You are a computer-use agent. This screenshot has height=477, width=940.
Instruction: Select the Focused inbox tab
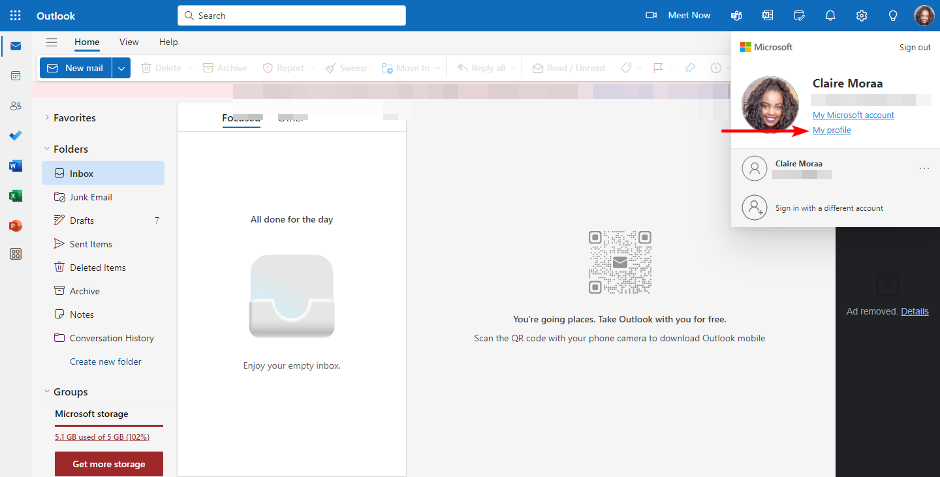(x=241, y=117)
